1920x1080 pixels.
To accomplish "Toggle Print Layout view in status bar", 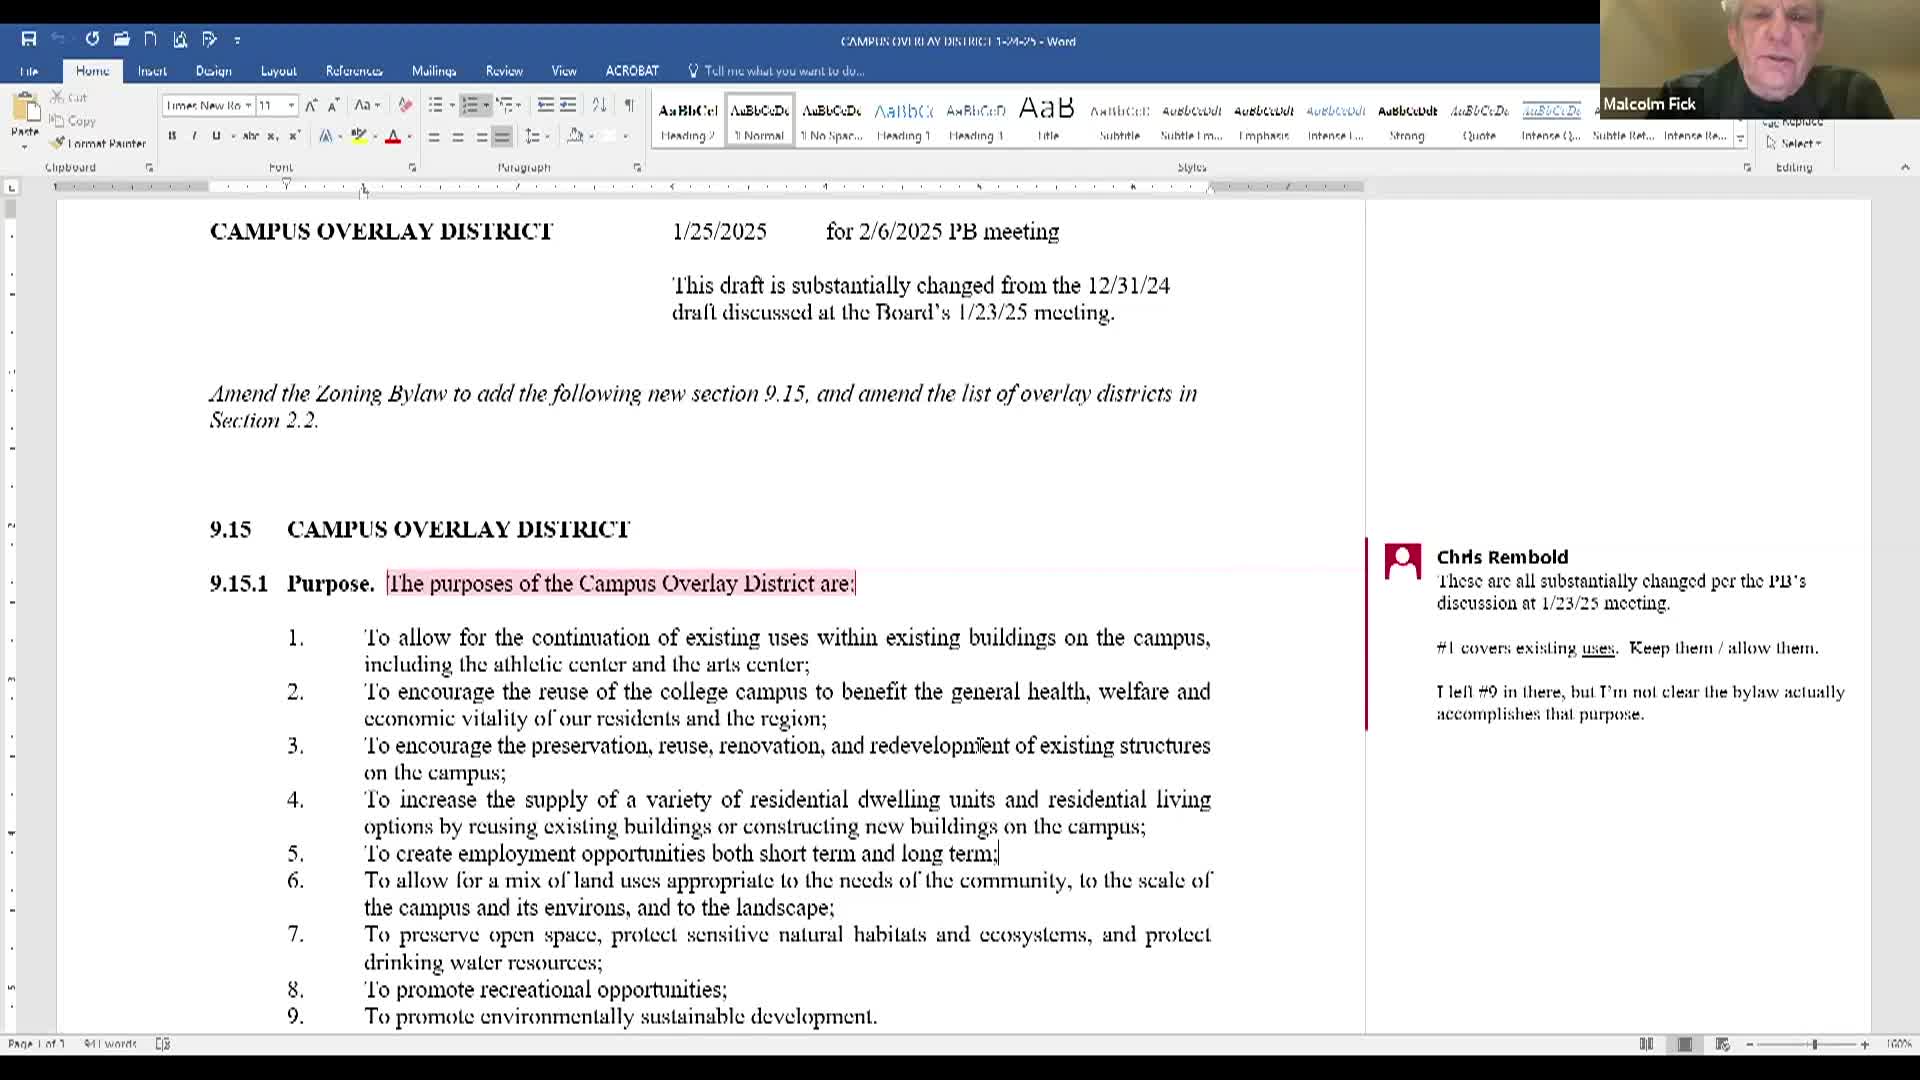I will click(1685, 1044).
